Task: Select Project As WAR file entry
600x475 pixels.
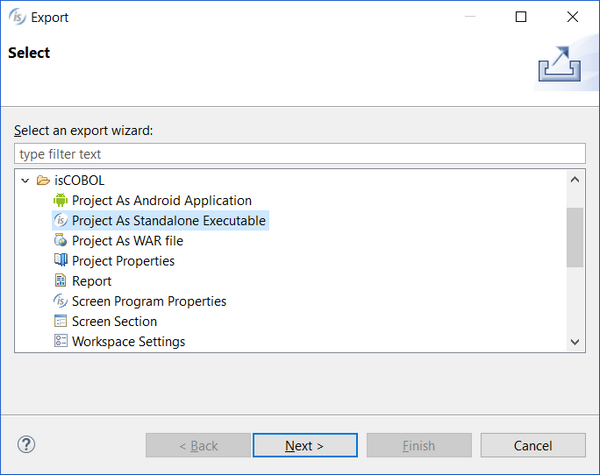Action: click(x=127, y=241)
